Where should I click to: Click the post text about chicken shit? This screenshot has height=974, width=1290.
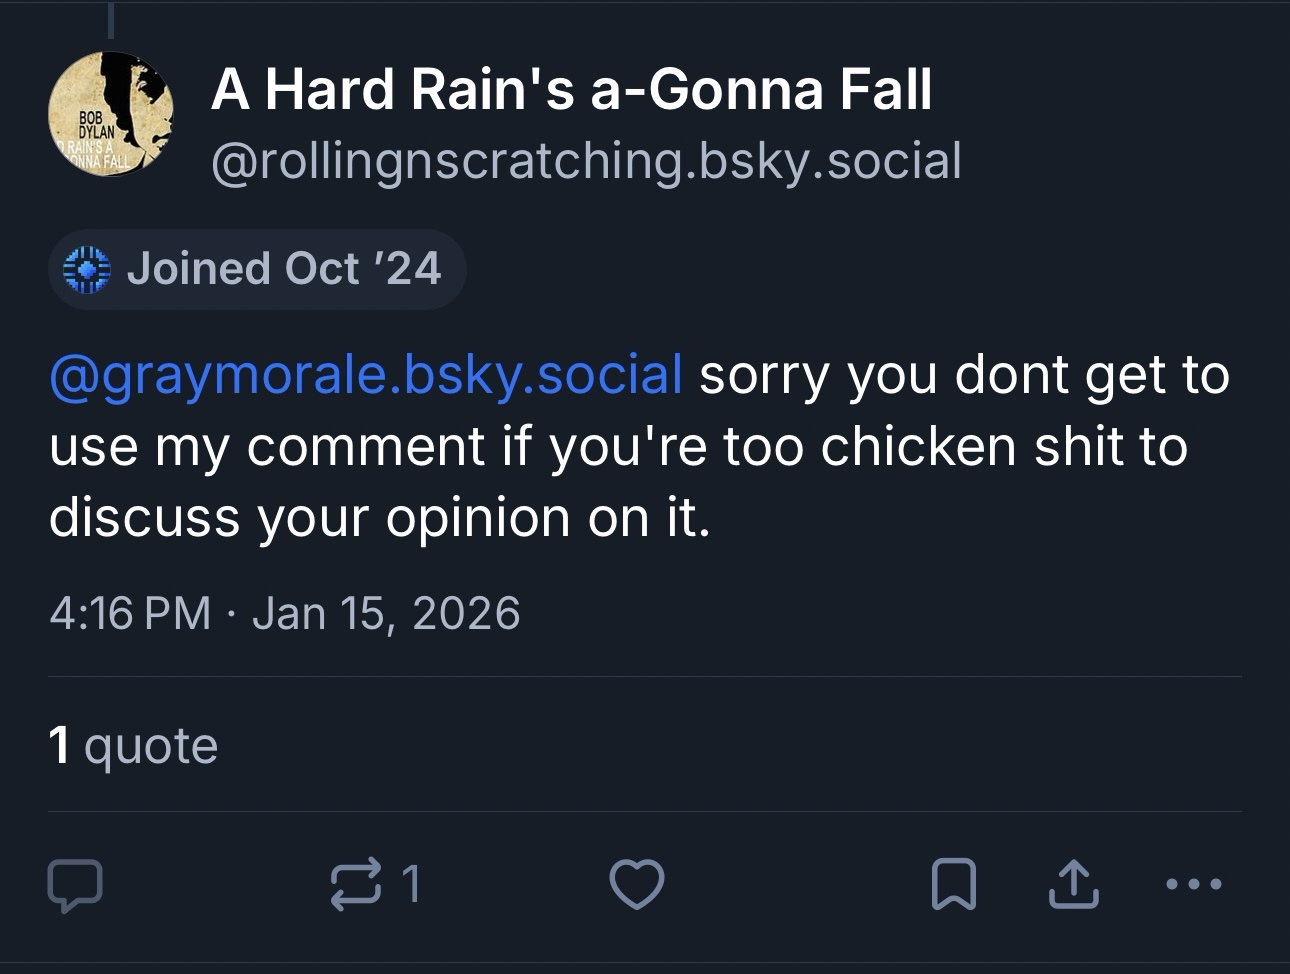[640, 447]
